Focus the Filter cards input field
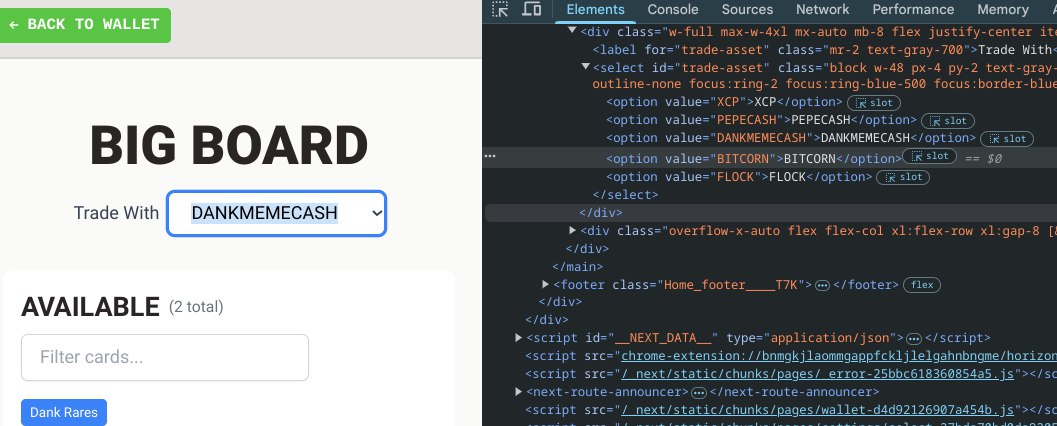 tap(165, 357)
